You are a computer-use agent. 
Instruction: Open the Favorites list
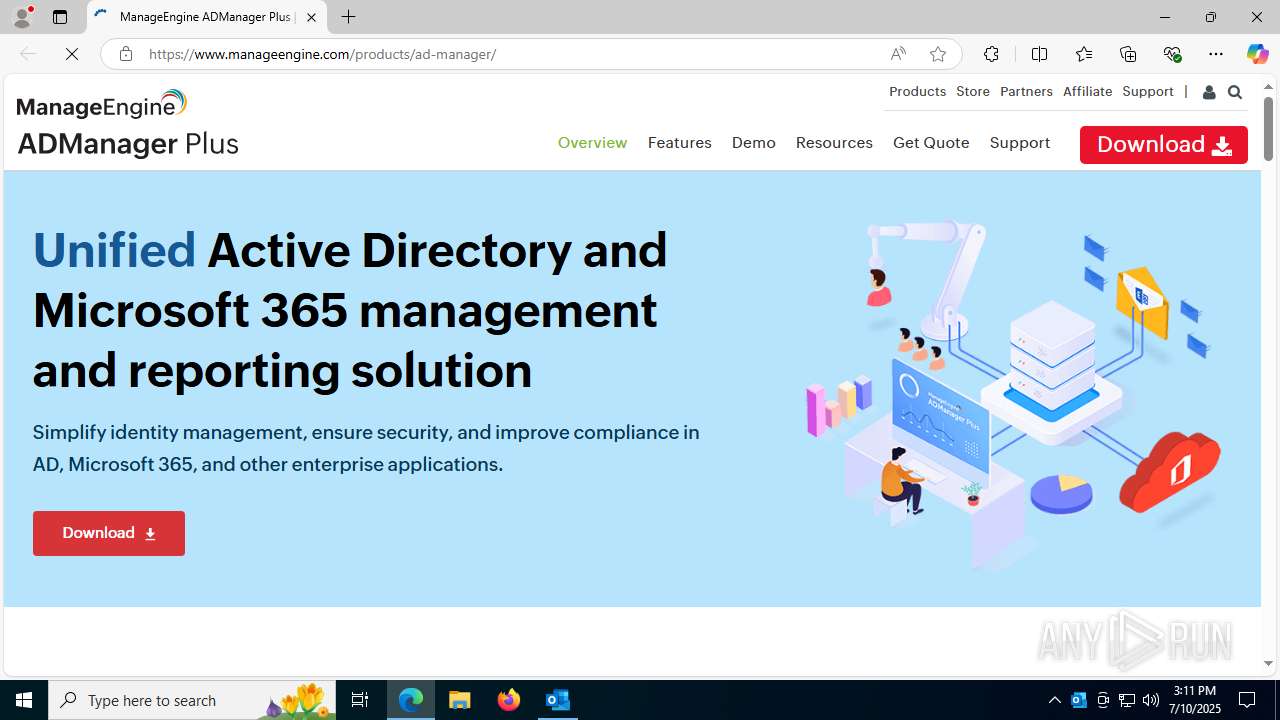pyautogui.click(x=1084, y=54)
